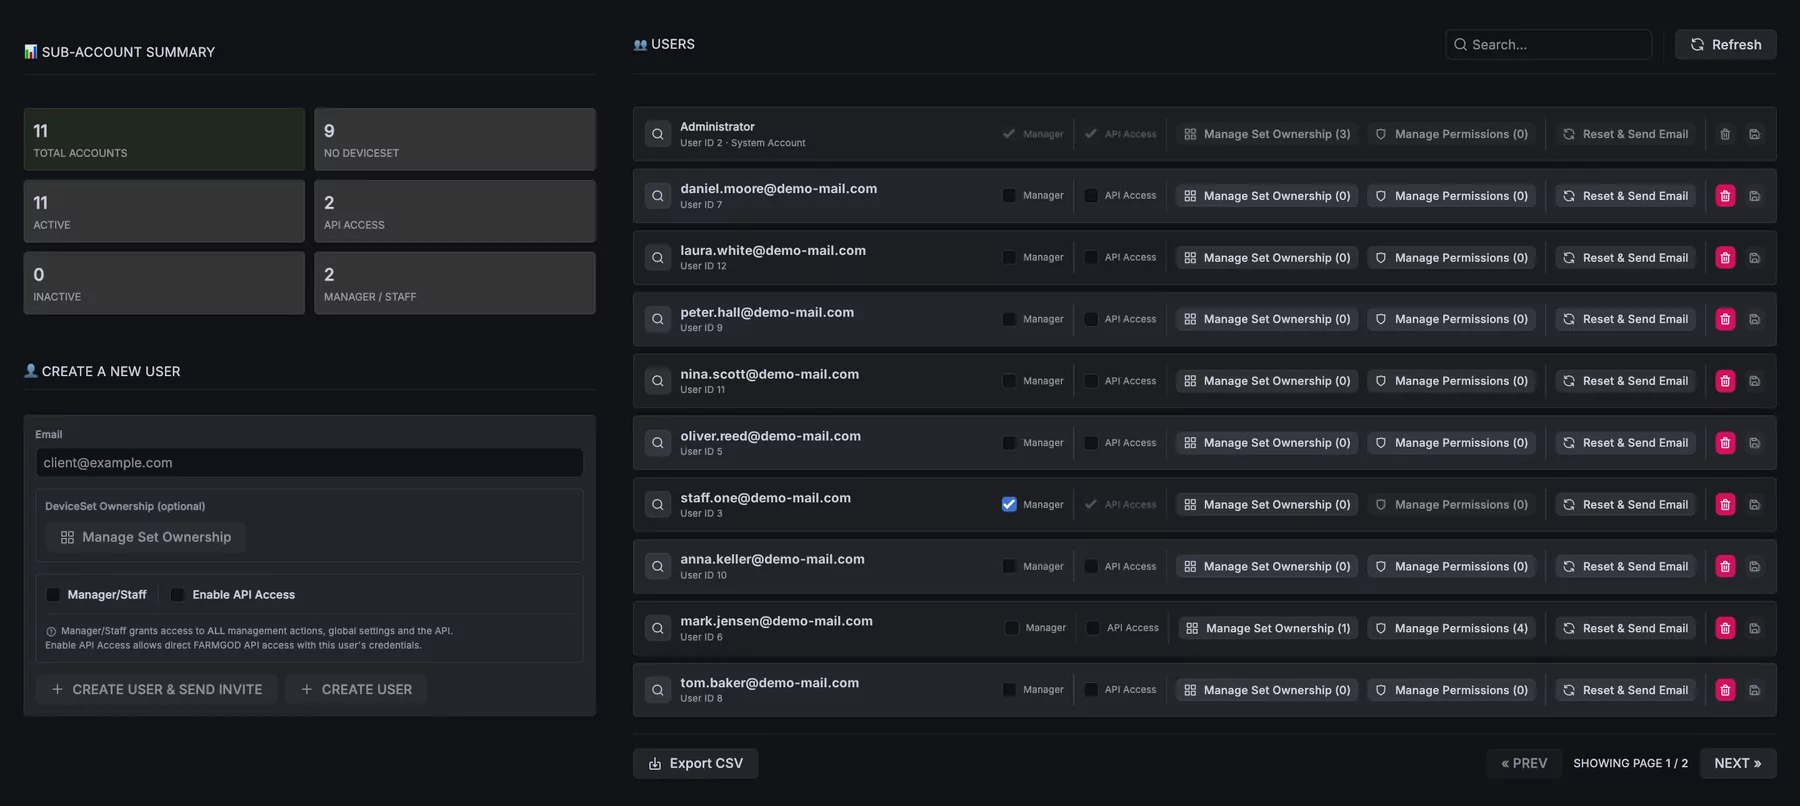The image size is (1800, 806).
Task: Open details icon for peter.hall@demo-mail.com
Action: tap(657, 319)
